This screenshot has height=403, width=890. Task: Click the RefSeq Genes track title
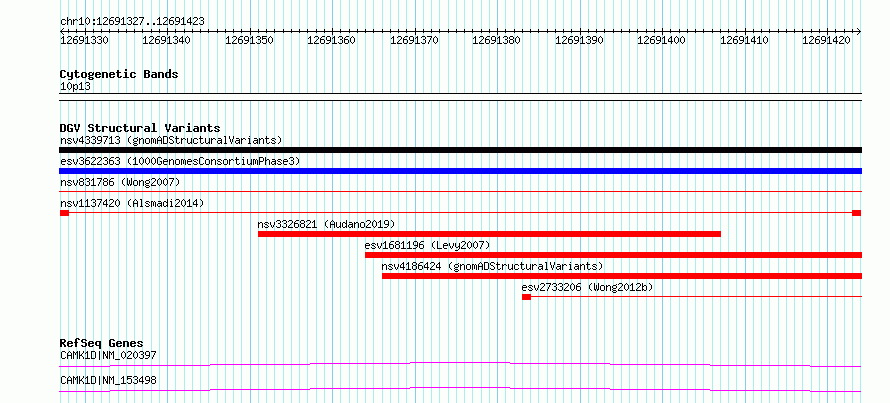101,343
